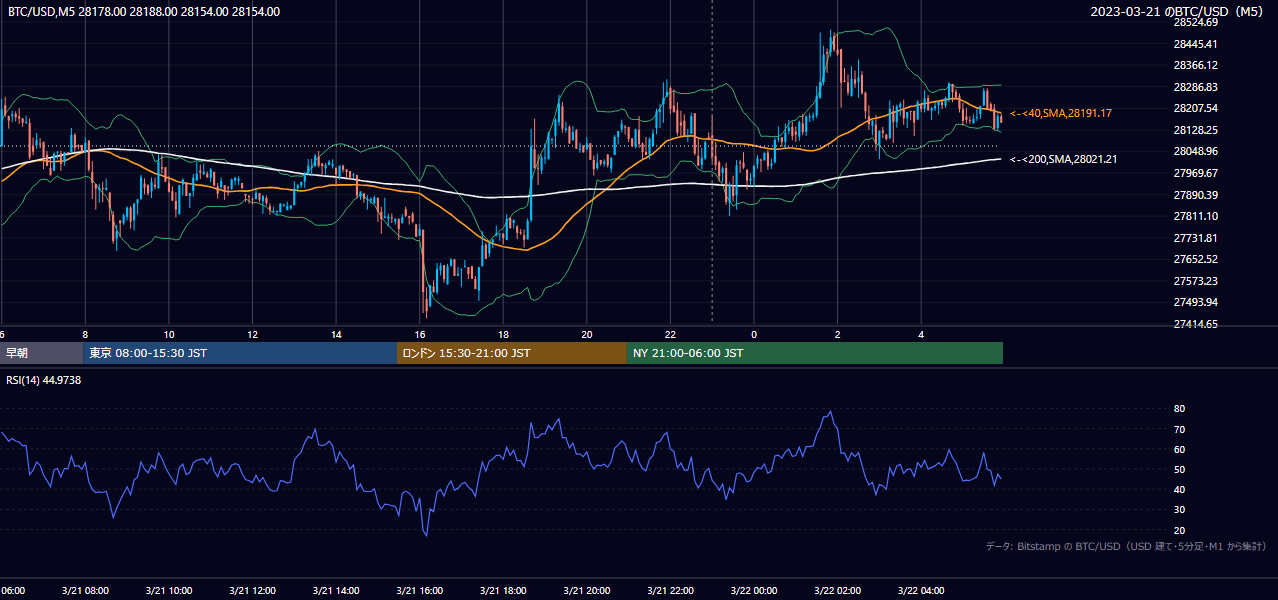
Task: Click the hour 8 tick under price chart
Action: [86, 334]
